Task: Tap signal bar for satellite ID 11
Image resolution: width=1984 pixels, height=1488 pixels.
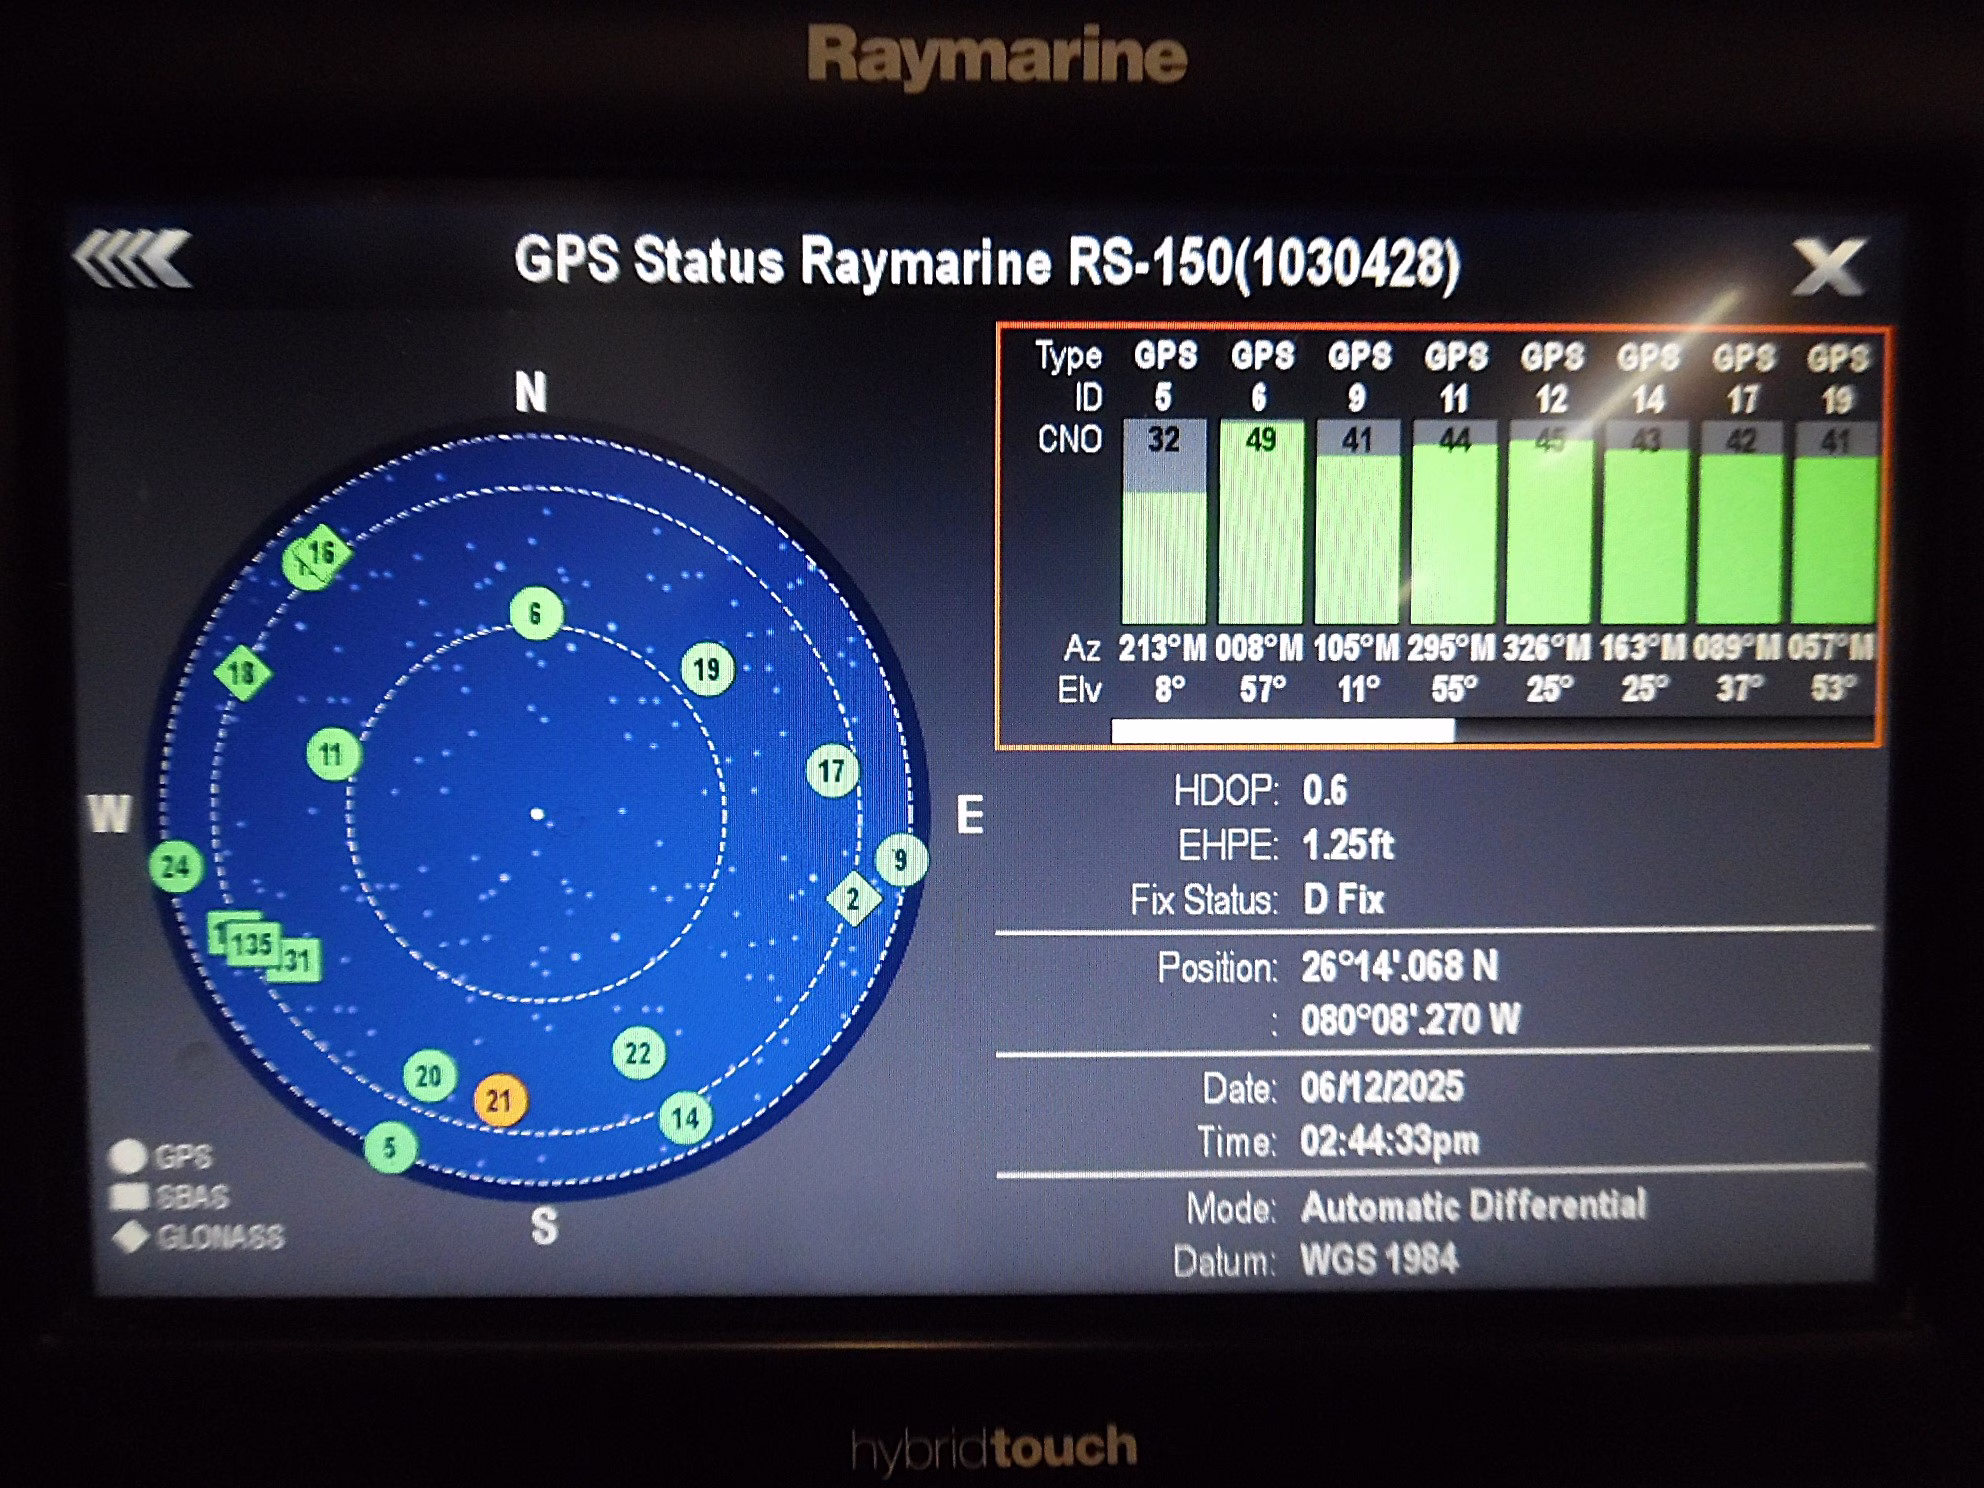Action: tap(1454, 522)
